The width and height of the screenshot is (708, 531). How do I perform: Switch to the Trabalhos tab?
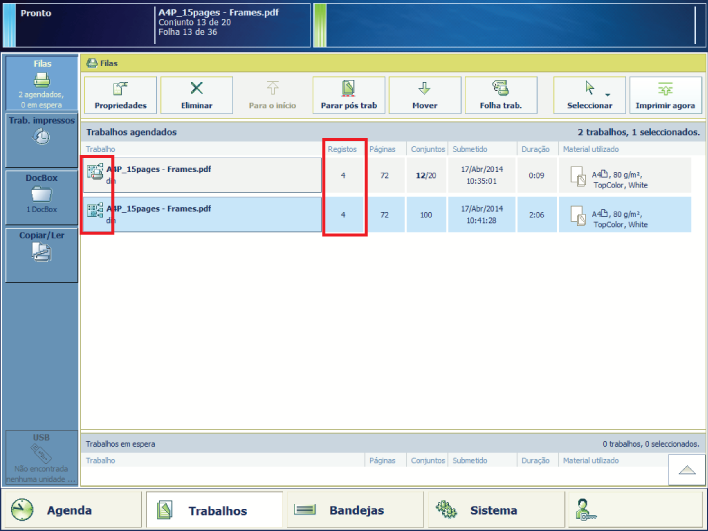point(214,510)
